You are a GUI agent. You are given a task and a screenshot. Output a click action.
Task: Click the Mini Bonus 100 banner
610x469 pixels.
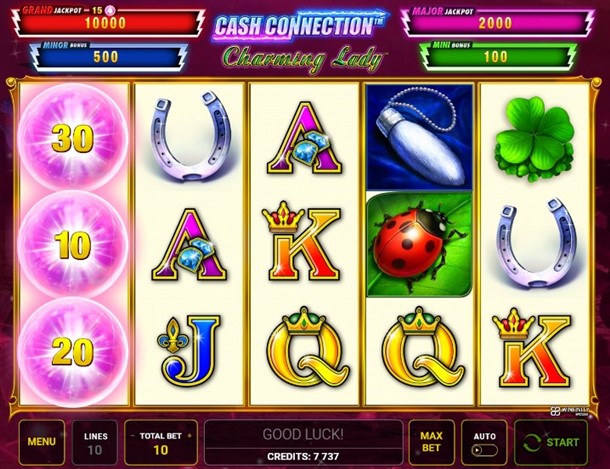pos(498,56)
